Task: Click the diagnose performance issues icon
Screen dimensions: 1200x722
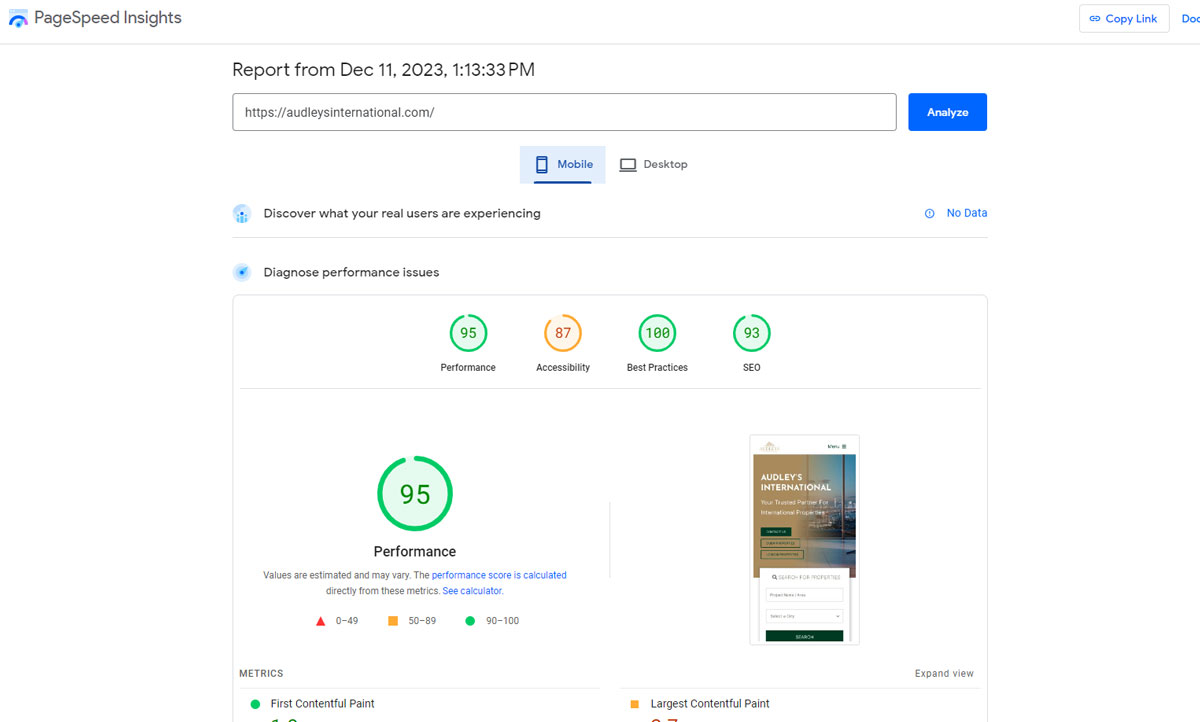Action: [241, 272]
